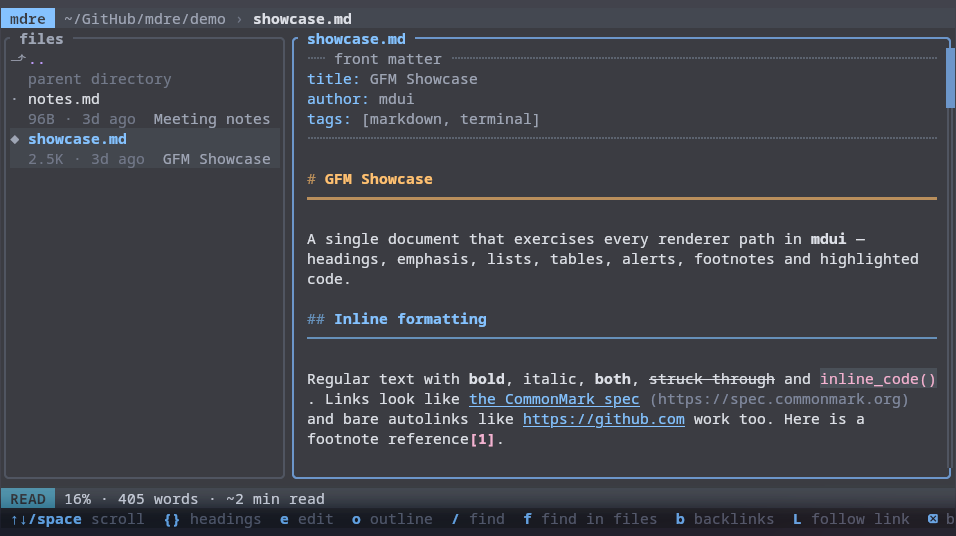Click the 'Inline formatting' heading
The height and width of the screenshot is (536, 956).
tap(410, 319)
